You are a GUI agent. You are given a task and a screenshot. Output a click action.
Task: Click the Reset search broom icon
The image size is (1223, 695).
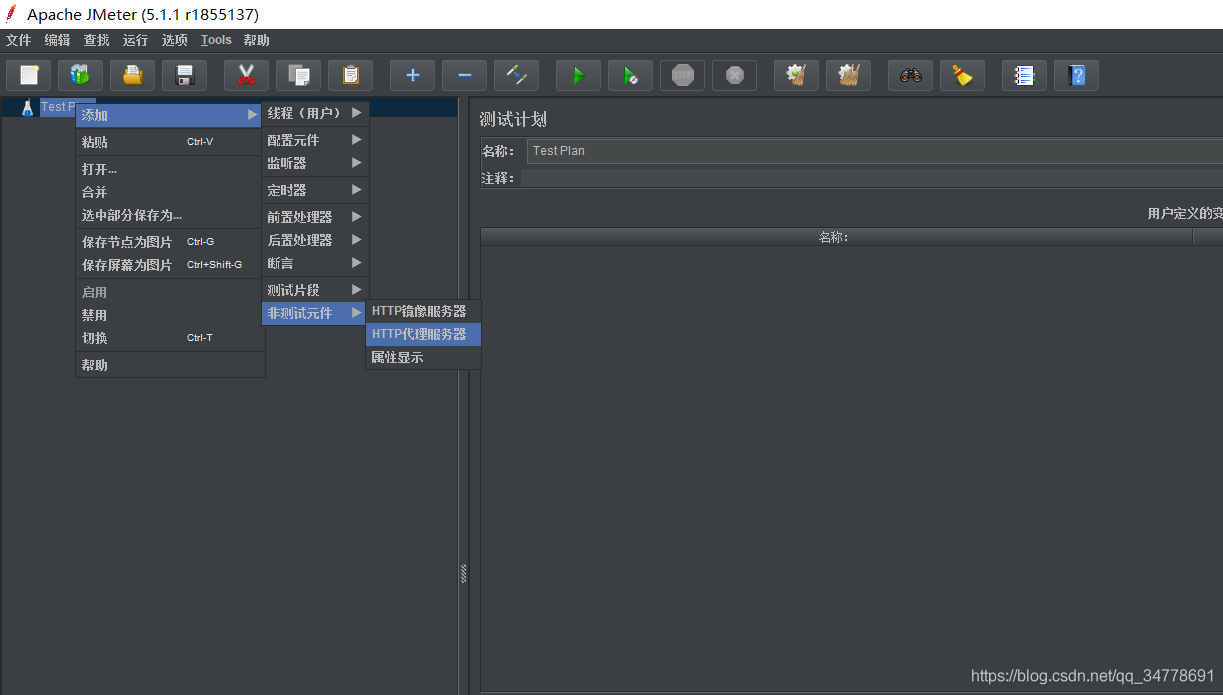coord(962,75)
